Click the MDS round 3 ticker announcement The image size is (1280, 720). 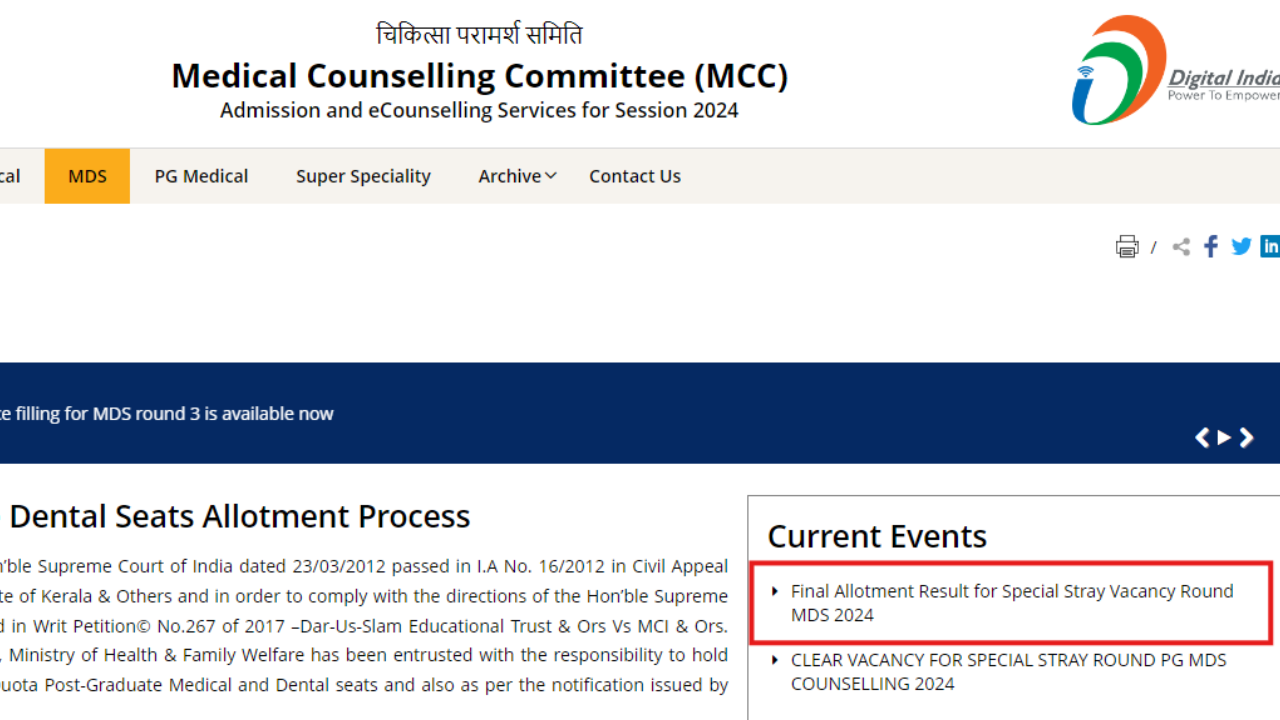(166, 413)
